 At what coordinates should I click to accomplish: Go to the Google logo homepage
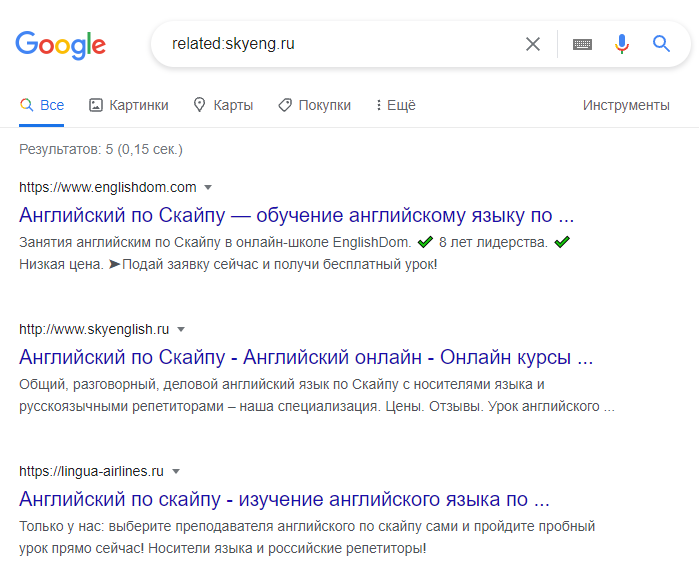click(61, 45)
